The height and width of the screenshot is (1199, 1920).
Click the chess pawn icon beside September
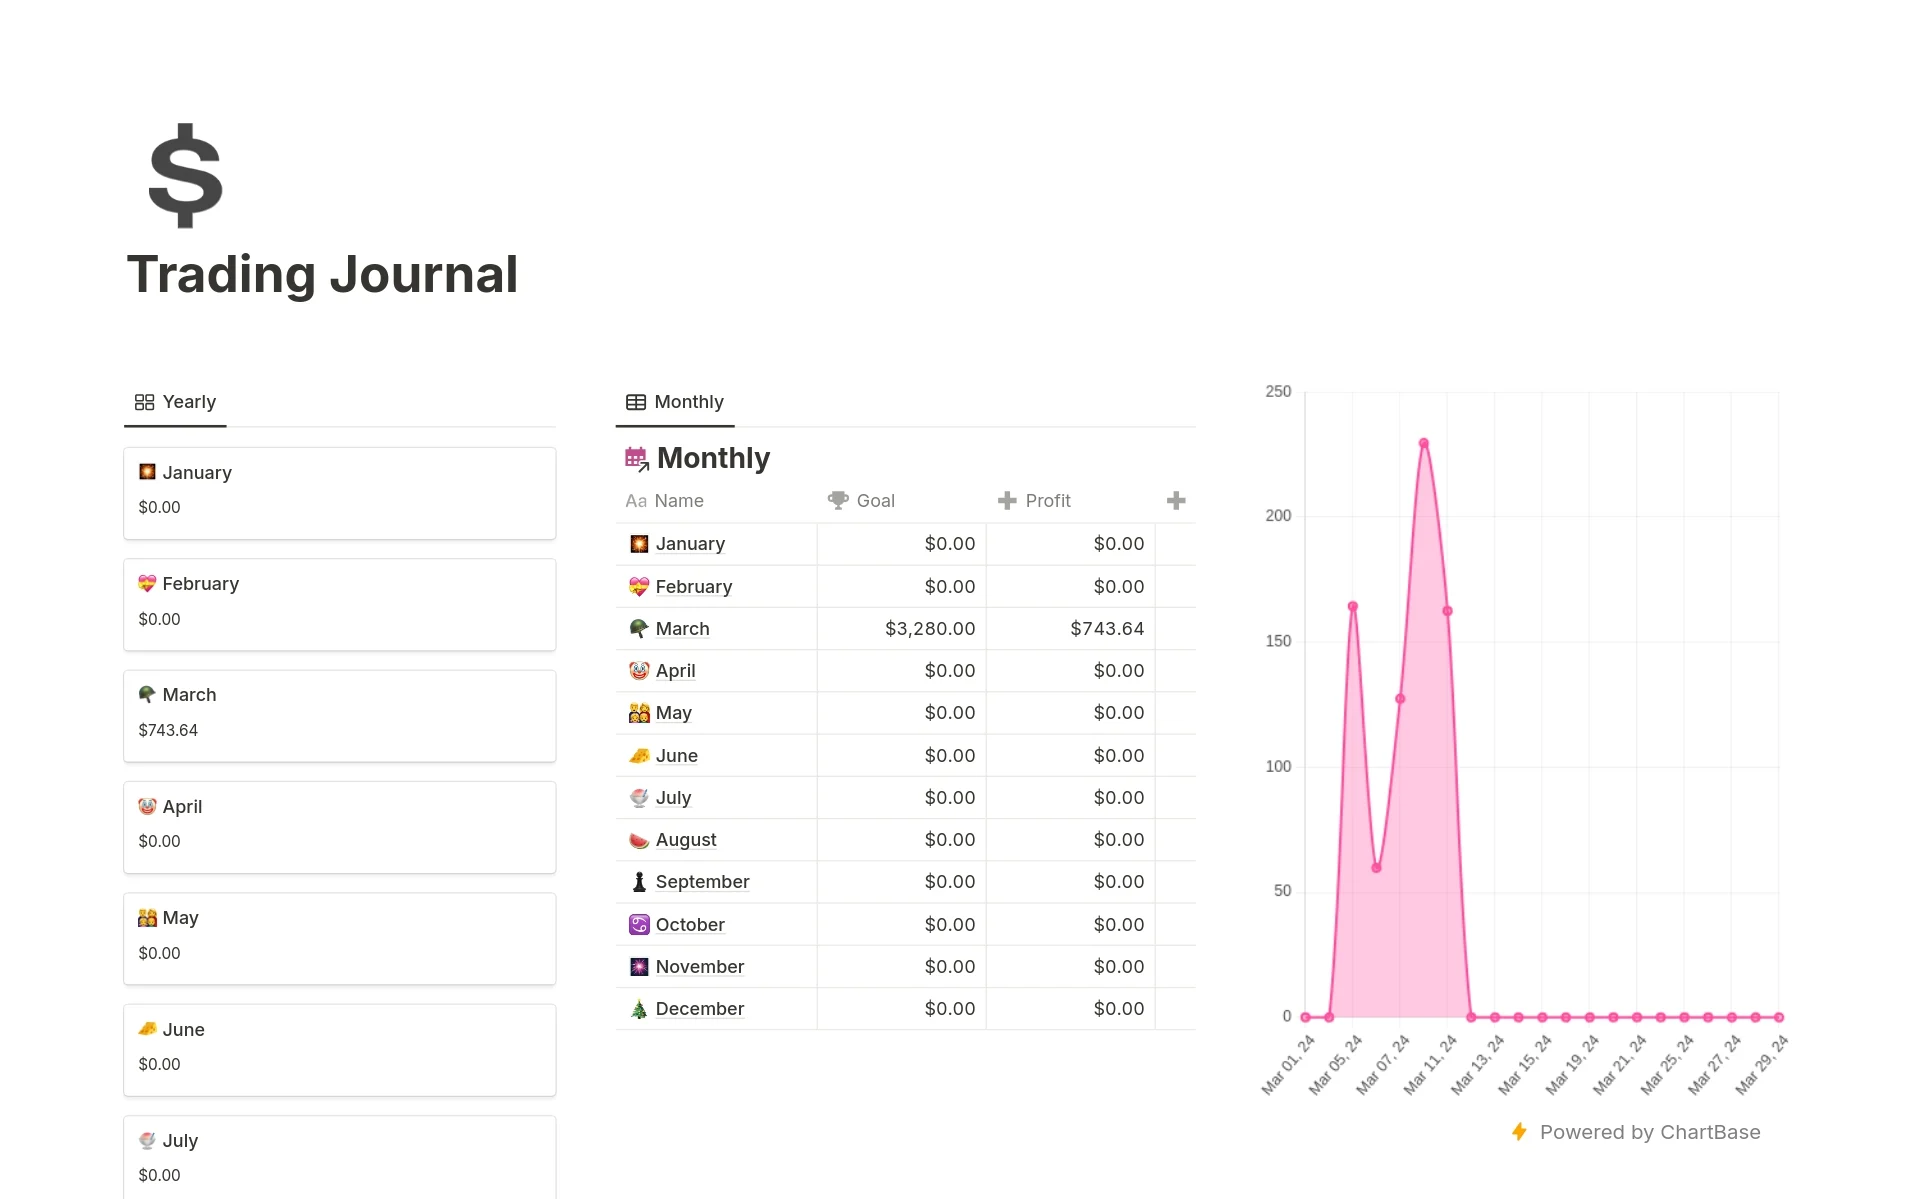[x=638, y=882]
